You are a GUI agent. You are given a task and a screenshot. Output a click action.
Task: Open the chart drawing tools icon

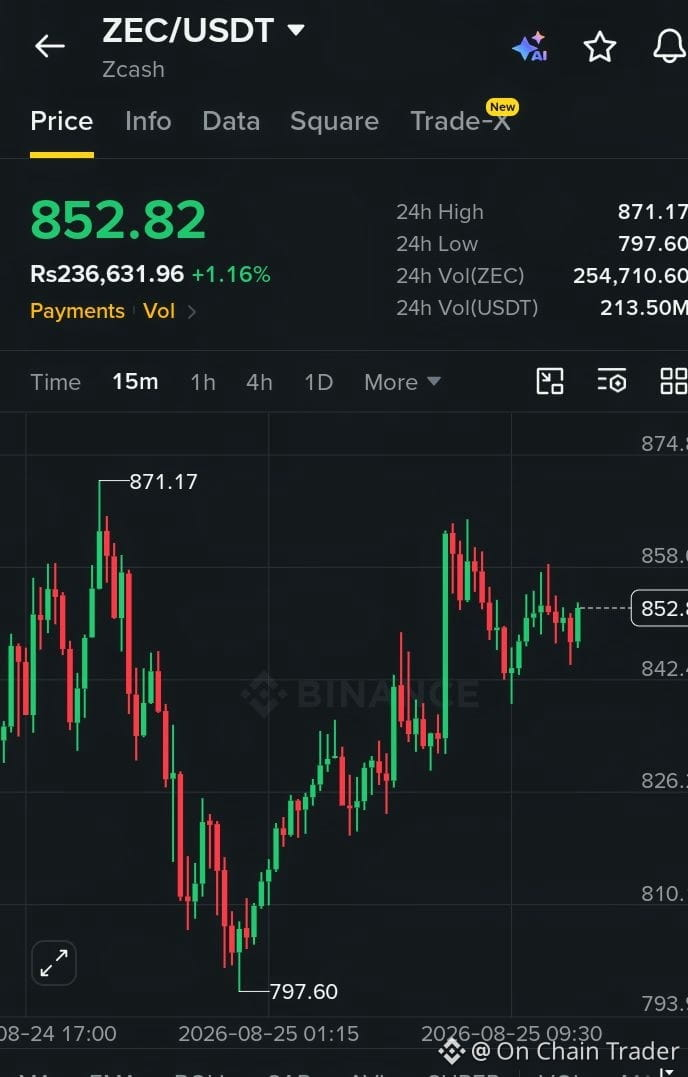pyautogui.click(x=550, y=381)
